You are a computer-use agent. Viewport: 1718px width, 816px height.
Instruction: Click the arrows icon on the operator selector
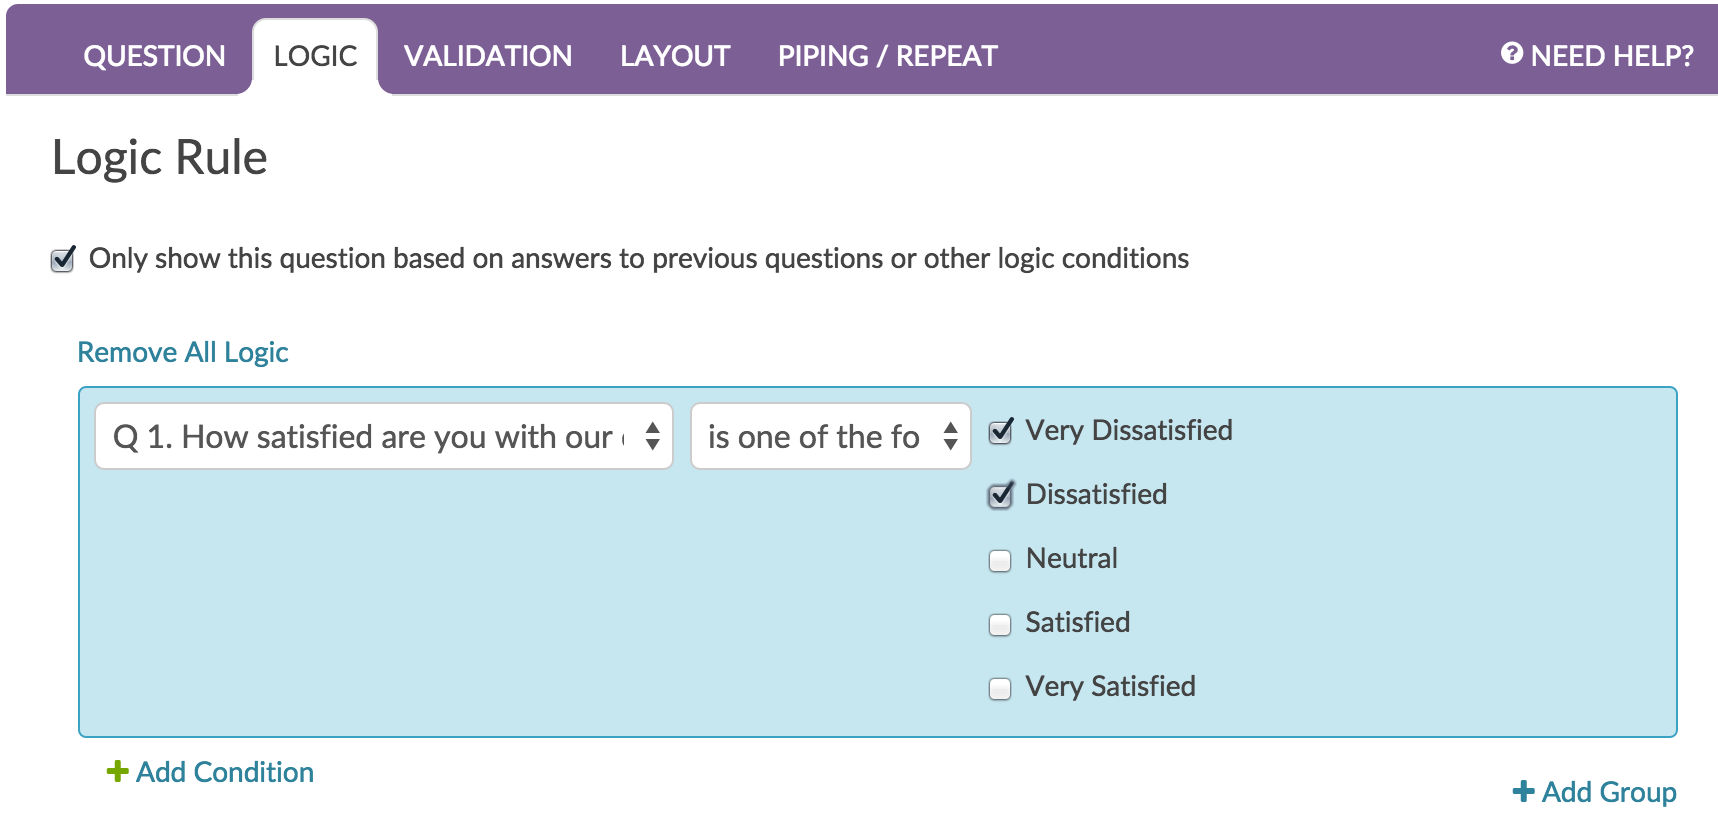coord(950,436)
